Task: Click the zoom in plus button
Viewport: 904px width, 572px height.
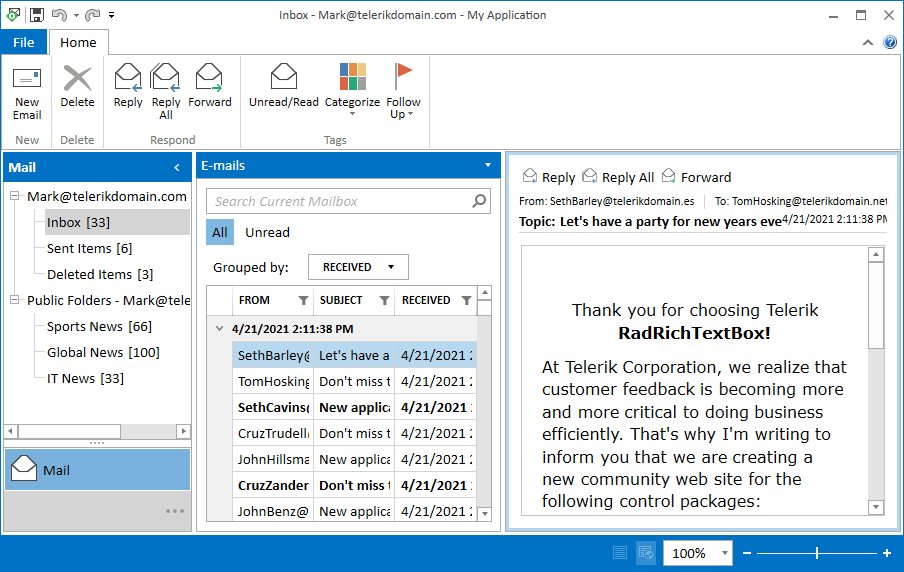Action: point(887,553)
